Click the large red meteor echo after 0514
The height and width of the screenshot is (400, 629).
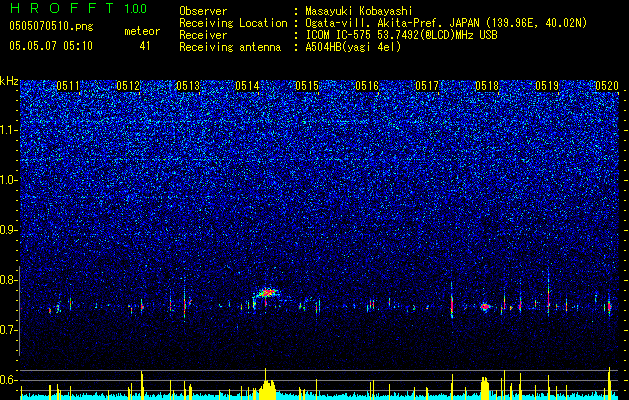coord(267,293)
